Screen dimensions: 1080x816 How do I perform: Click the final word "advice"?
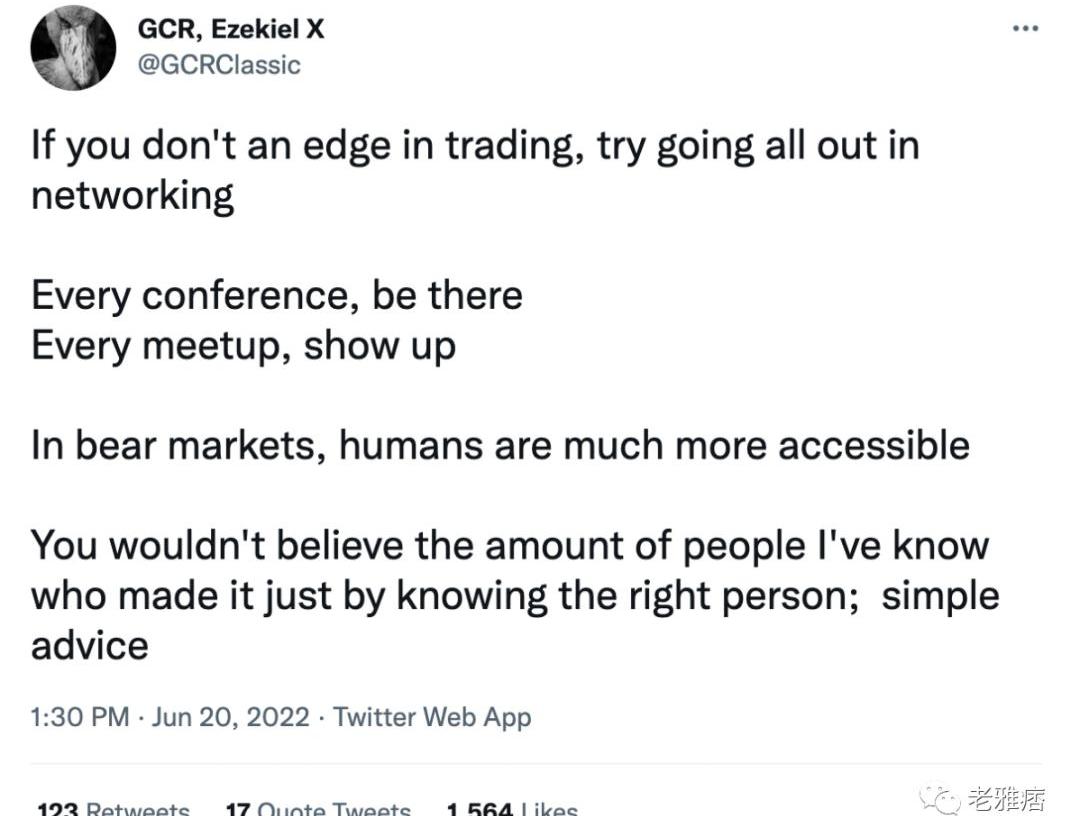[x=90, y=645]
